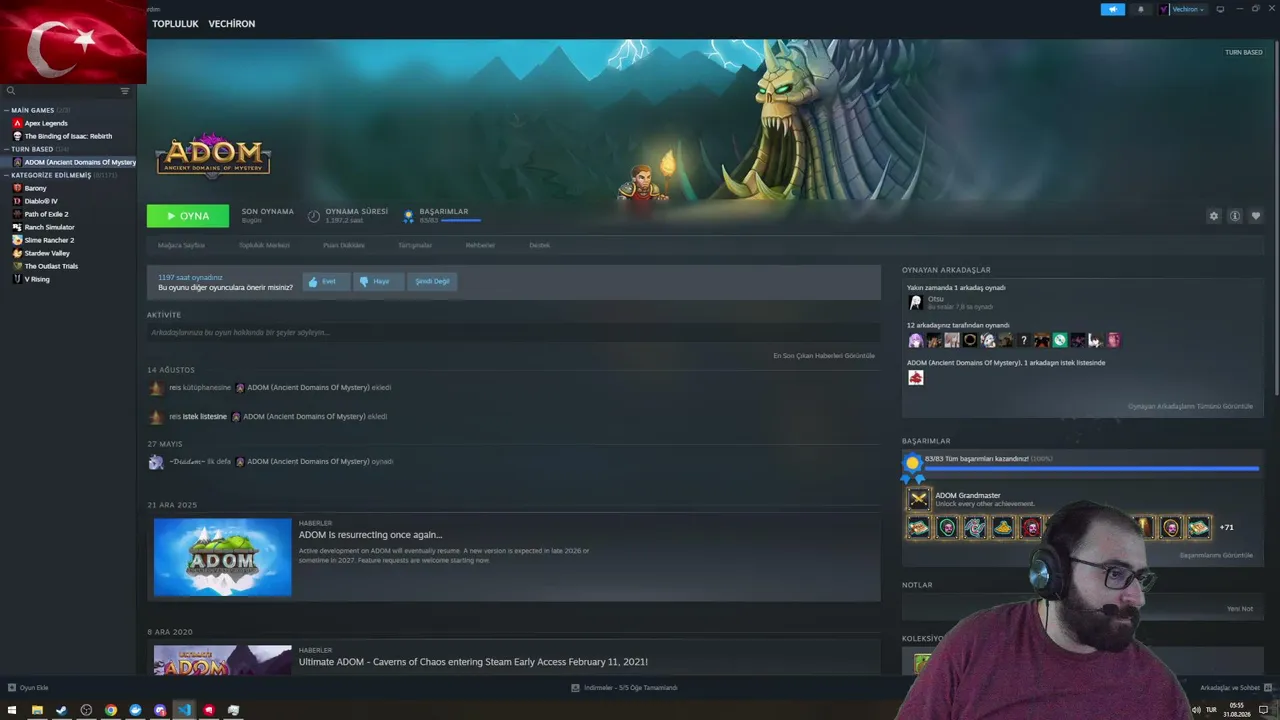Open the ADOM is resurrecting once again headline

point(370,535)
